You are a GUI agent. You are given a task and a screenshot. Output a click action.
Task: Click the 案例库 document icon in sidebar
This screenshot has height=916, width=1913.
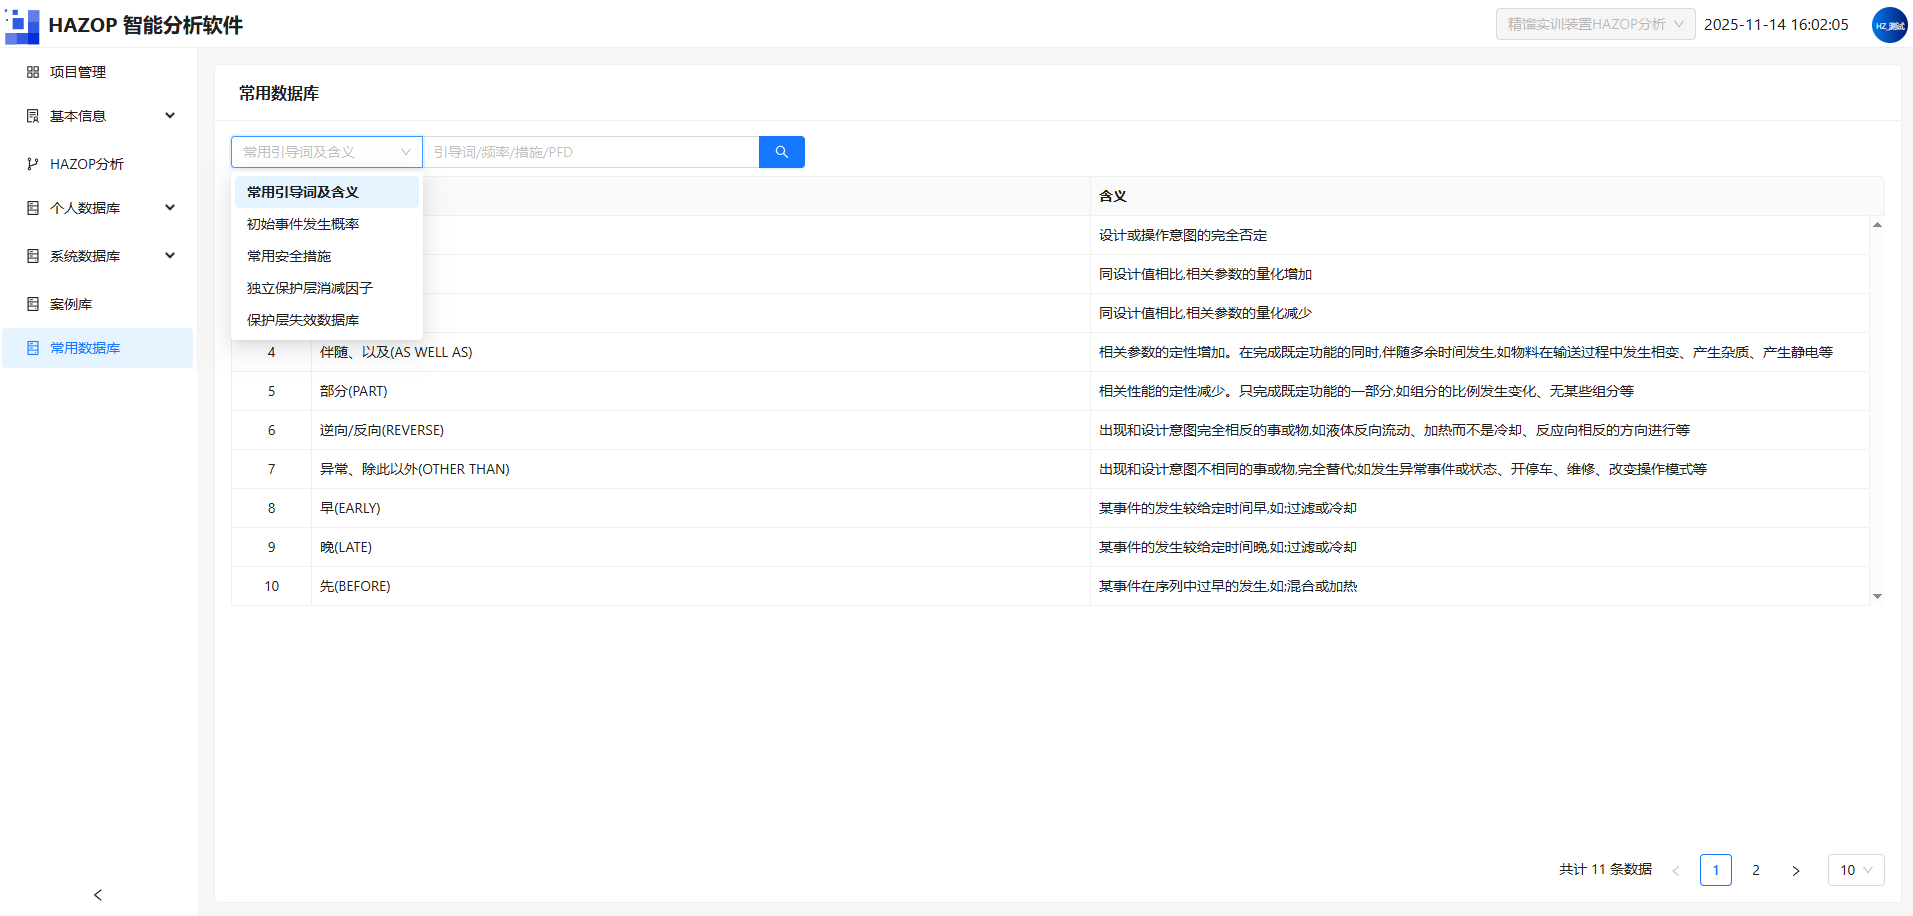click(33, 304)
